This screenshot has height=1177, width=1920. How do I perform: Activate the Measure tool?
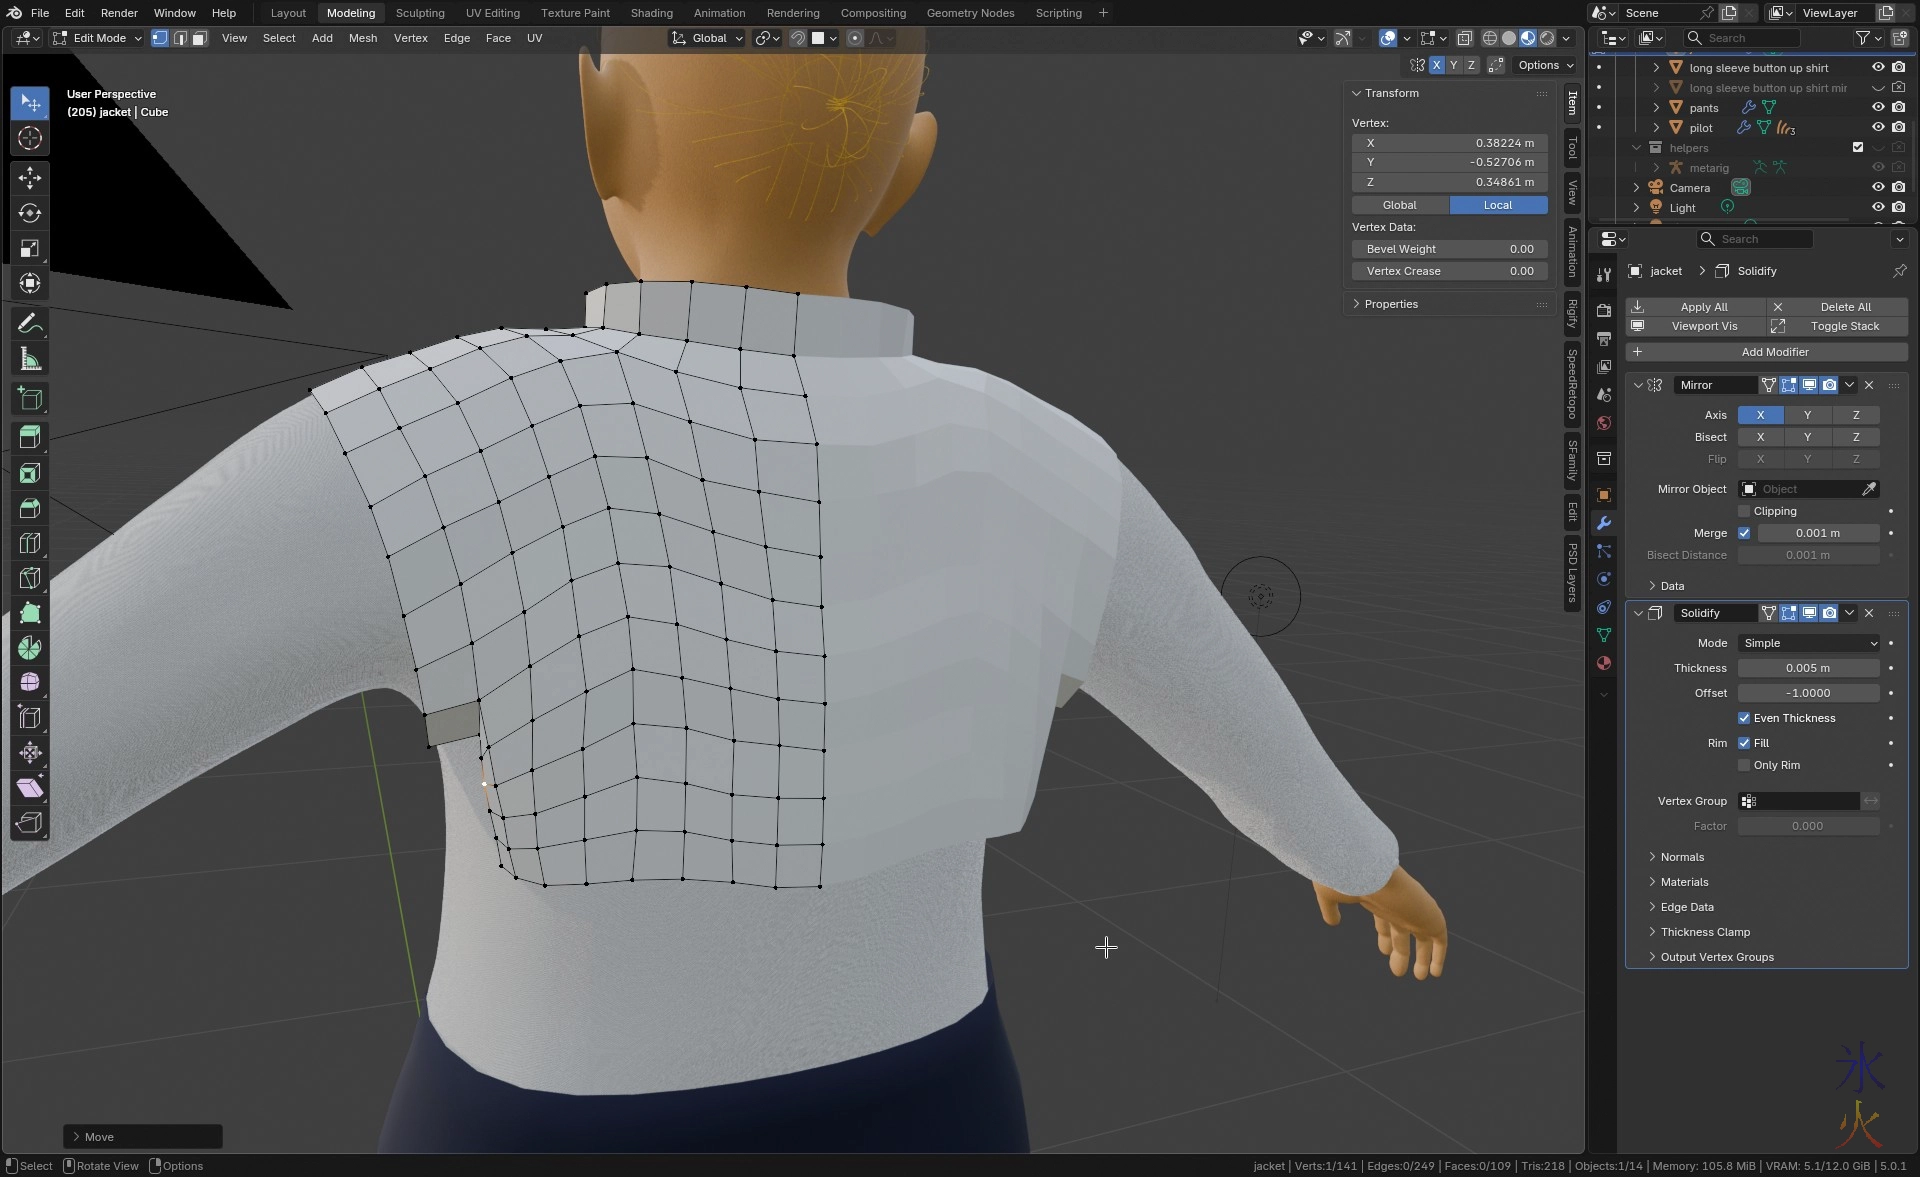[30, 360]
